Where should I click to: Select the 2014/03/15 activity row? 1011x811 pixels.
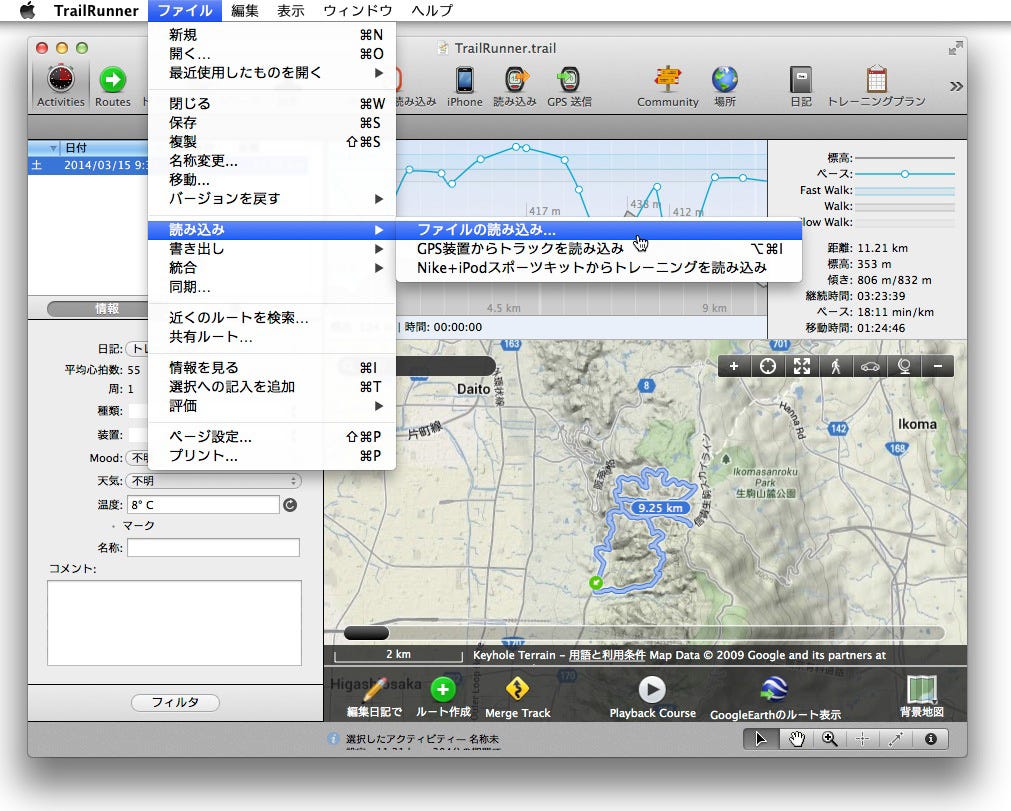[x=88, y=165]
